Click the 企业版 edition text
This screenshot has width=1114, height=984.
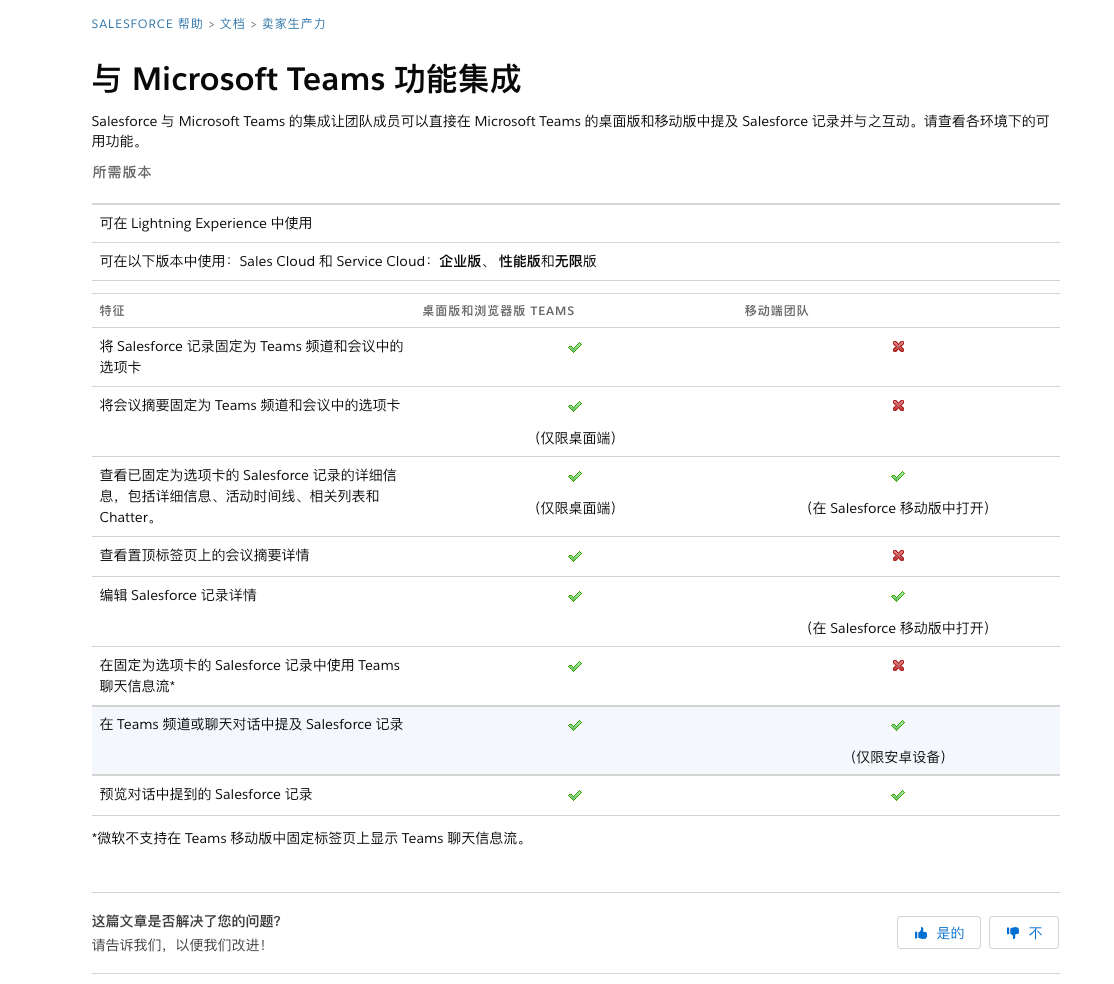(460, 261)
